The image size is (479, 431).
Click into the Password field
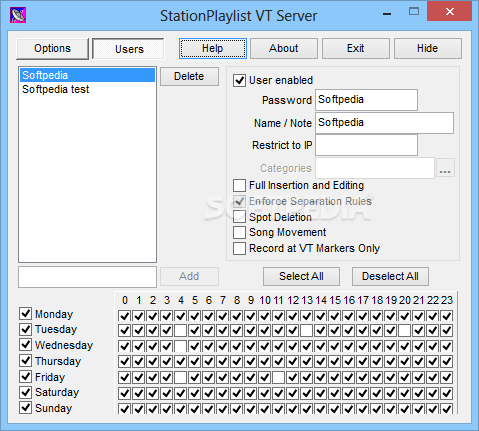pos(366,100)
